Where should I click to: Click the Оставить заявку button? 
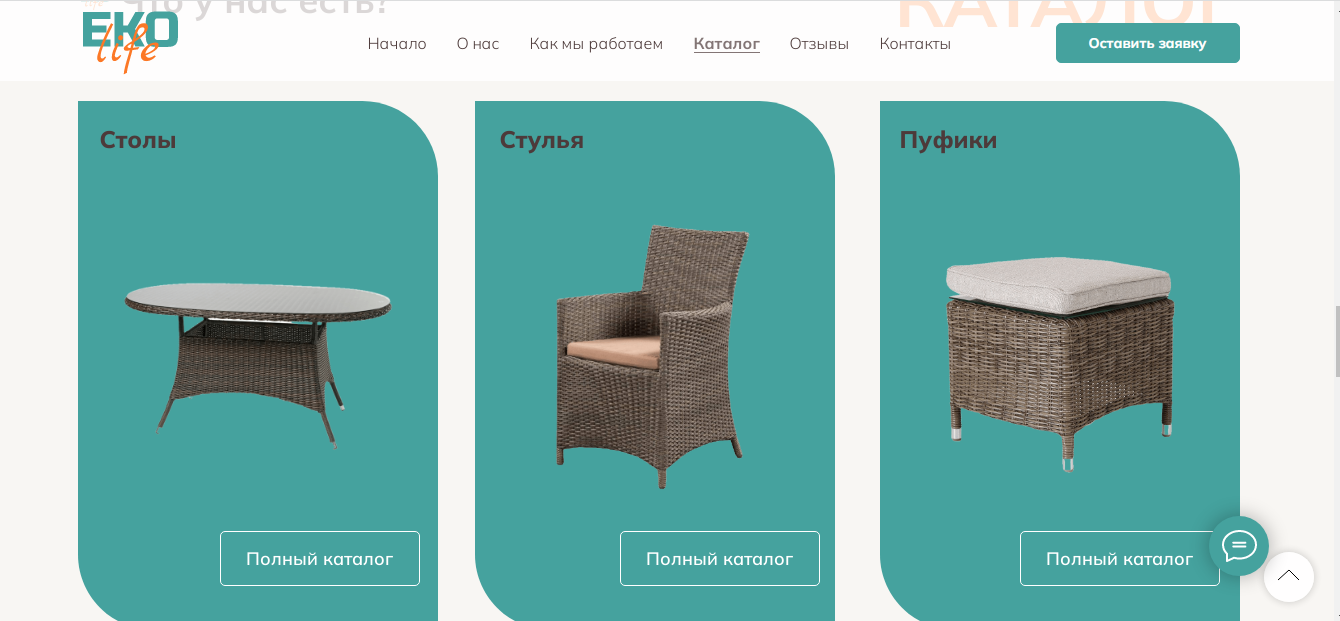1148,43
